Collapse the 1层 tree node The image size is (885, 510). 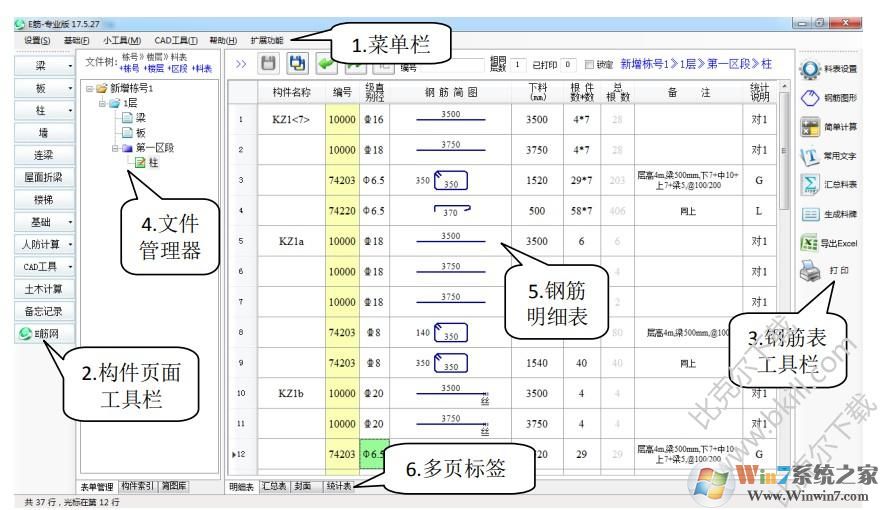click(x=102, y=103)
